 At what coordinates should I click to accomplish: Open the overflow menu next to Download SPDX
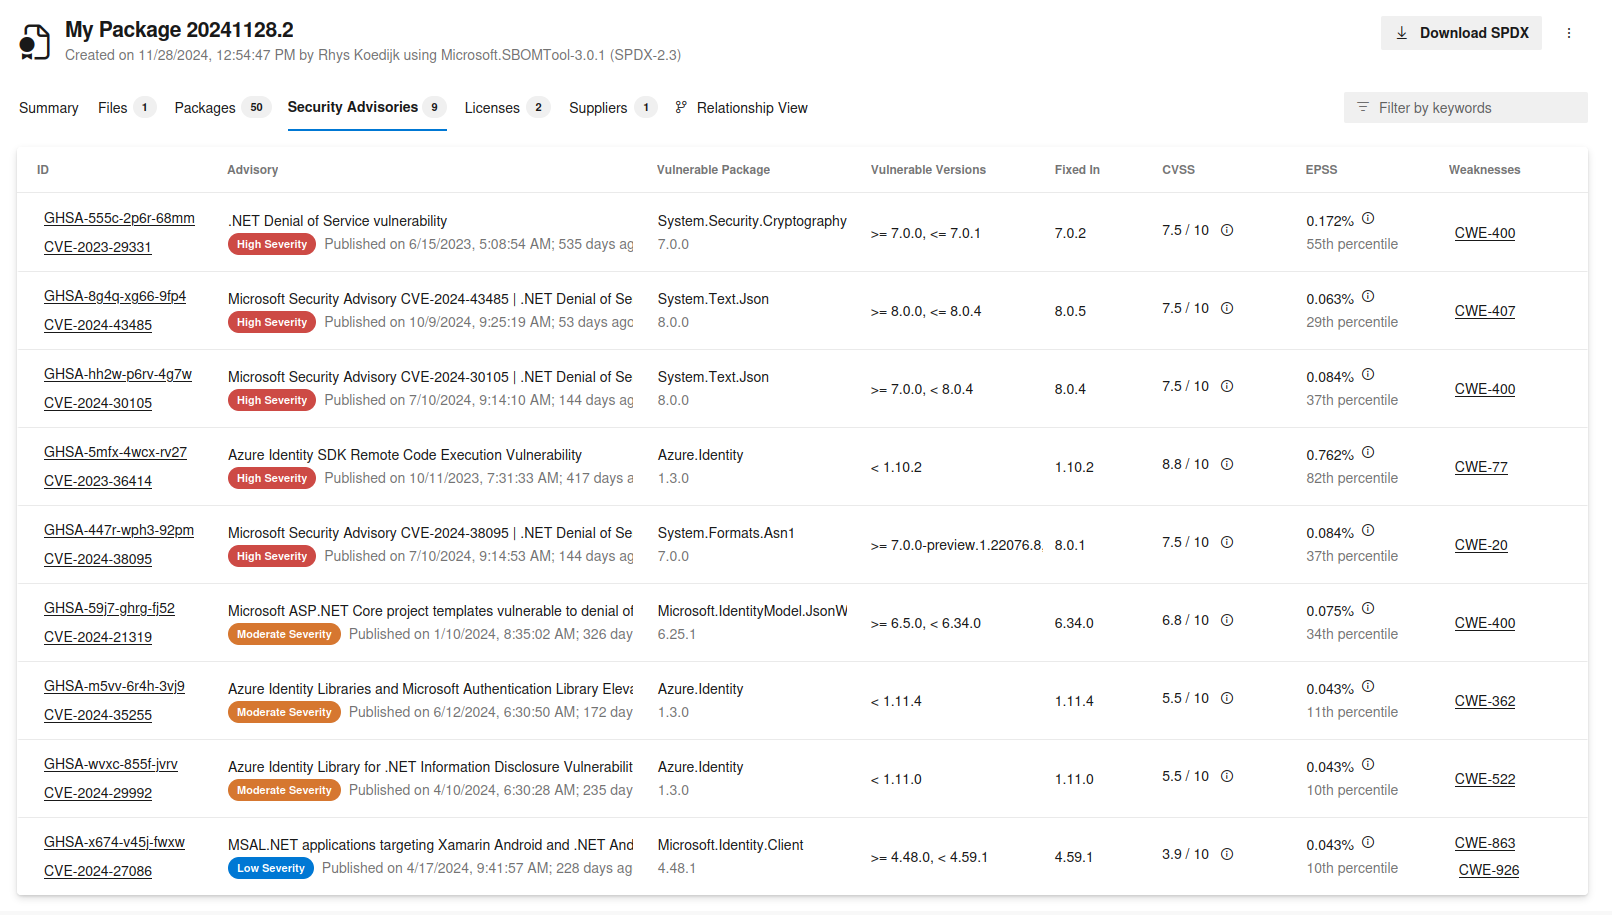(1570, 32)
